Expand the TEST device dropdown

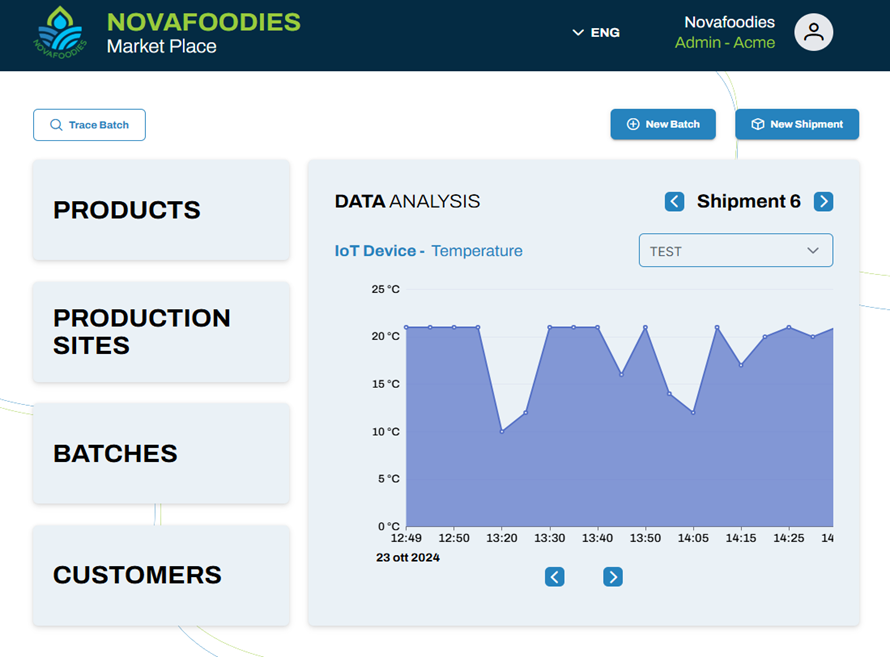[x=736, y=250]
